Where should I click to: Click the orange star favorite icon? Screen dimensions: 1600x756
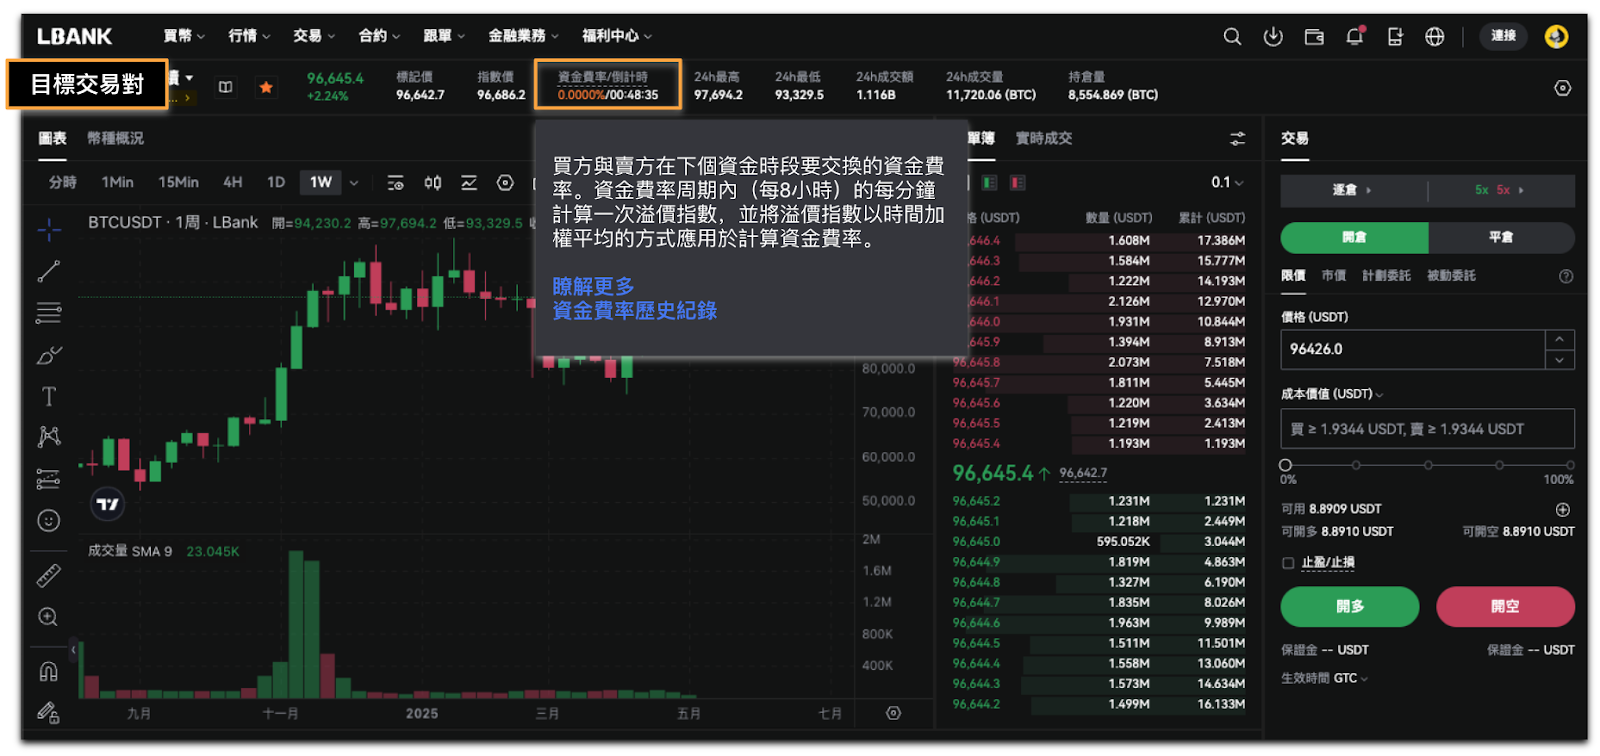click(266, 88)
